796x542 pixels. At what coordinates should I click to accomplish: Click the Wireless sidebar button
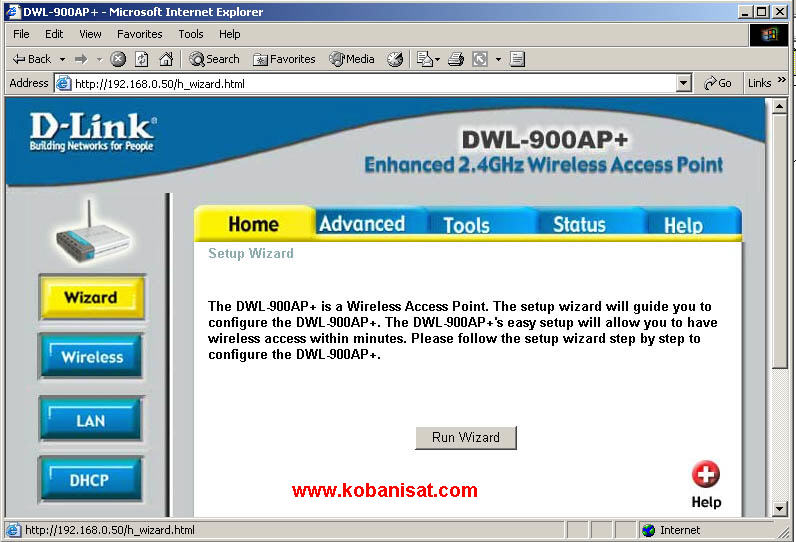91,356
